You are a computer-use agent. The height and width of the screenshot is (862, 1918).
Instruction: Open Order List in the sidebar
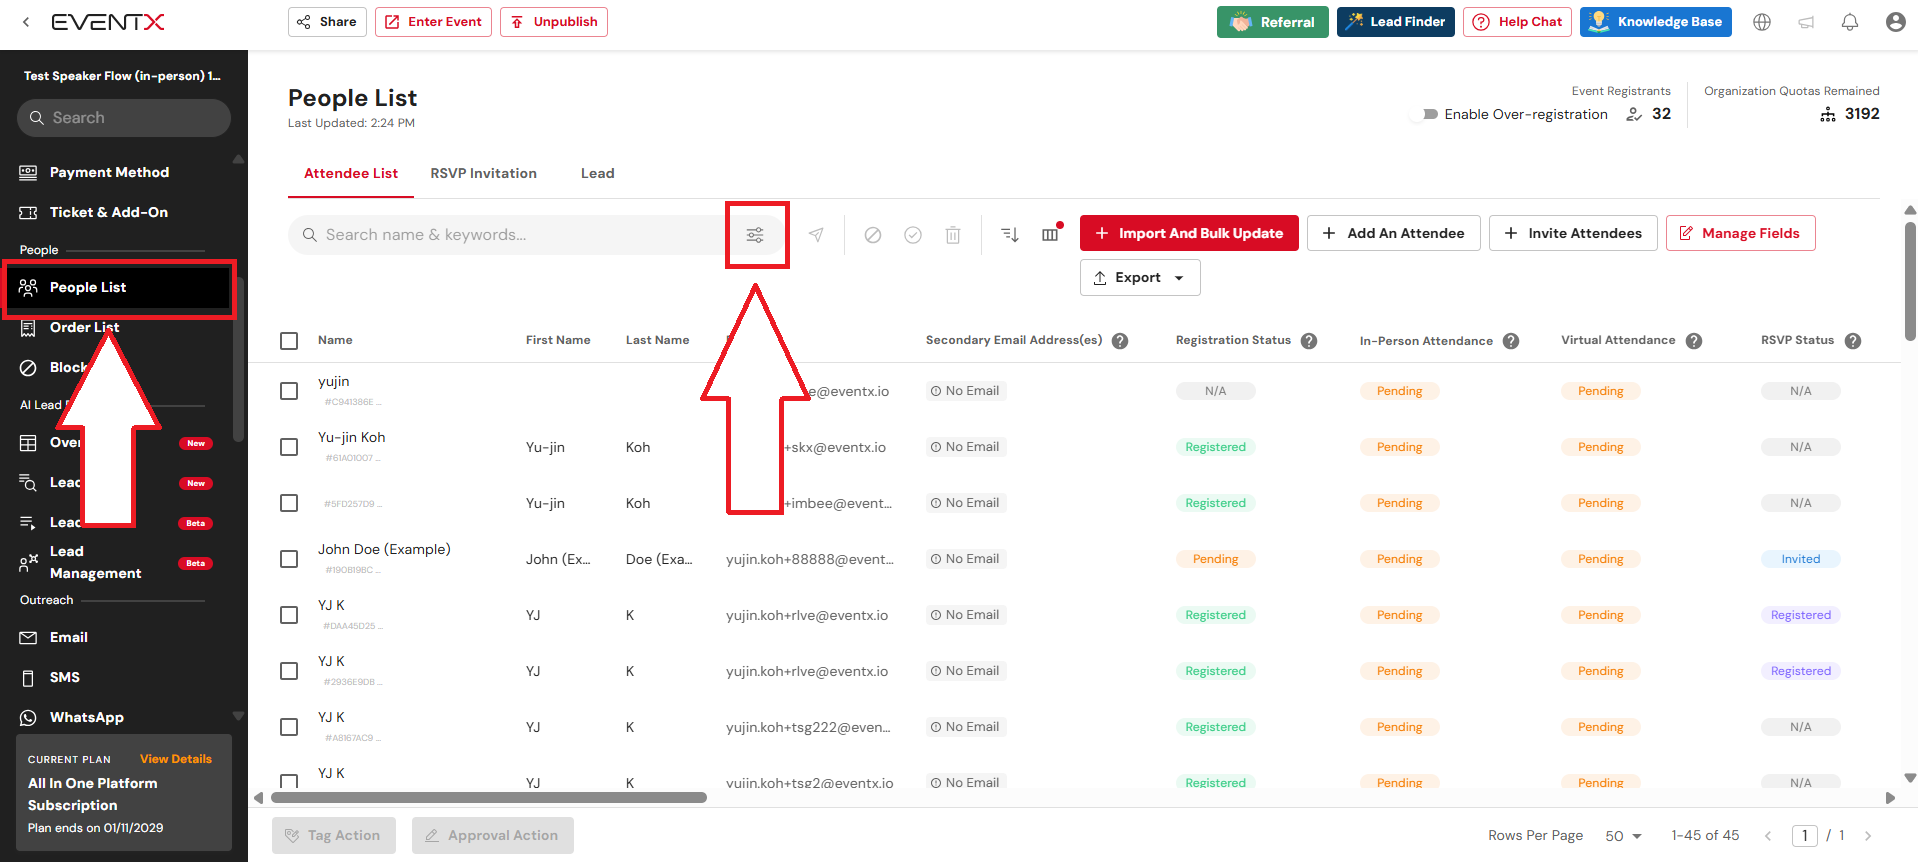(x=84, y=327)
